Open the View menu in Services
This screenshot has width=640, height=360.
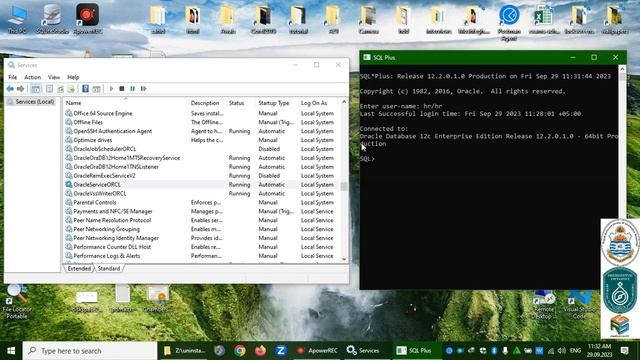coord(54,77)
